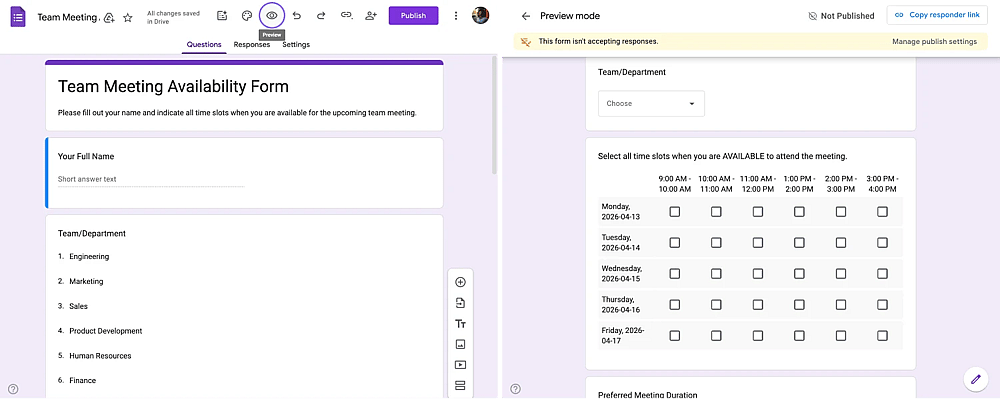The width and height of the screenshot is (1000, 399).
Task: Undo the last change
Action: [x=297, y=16]
